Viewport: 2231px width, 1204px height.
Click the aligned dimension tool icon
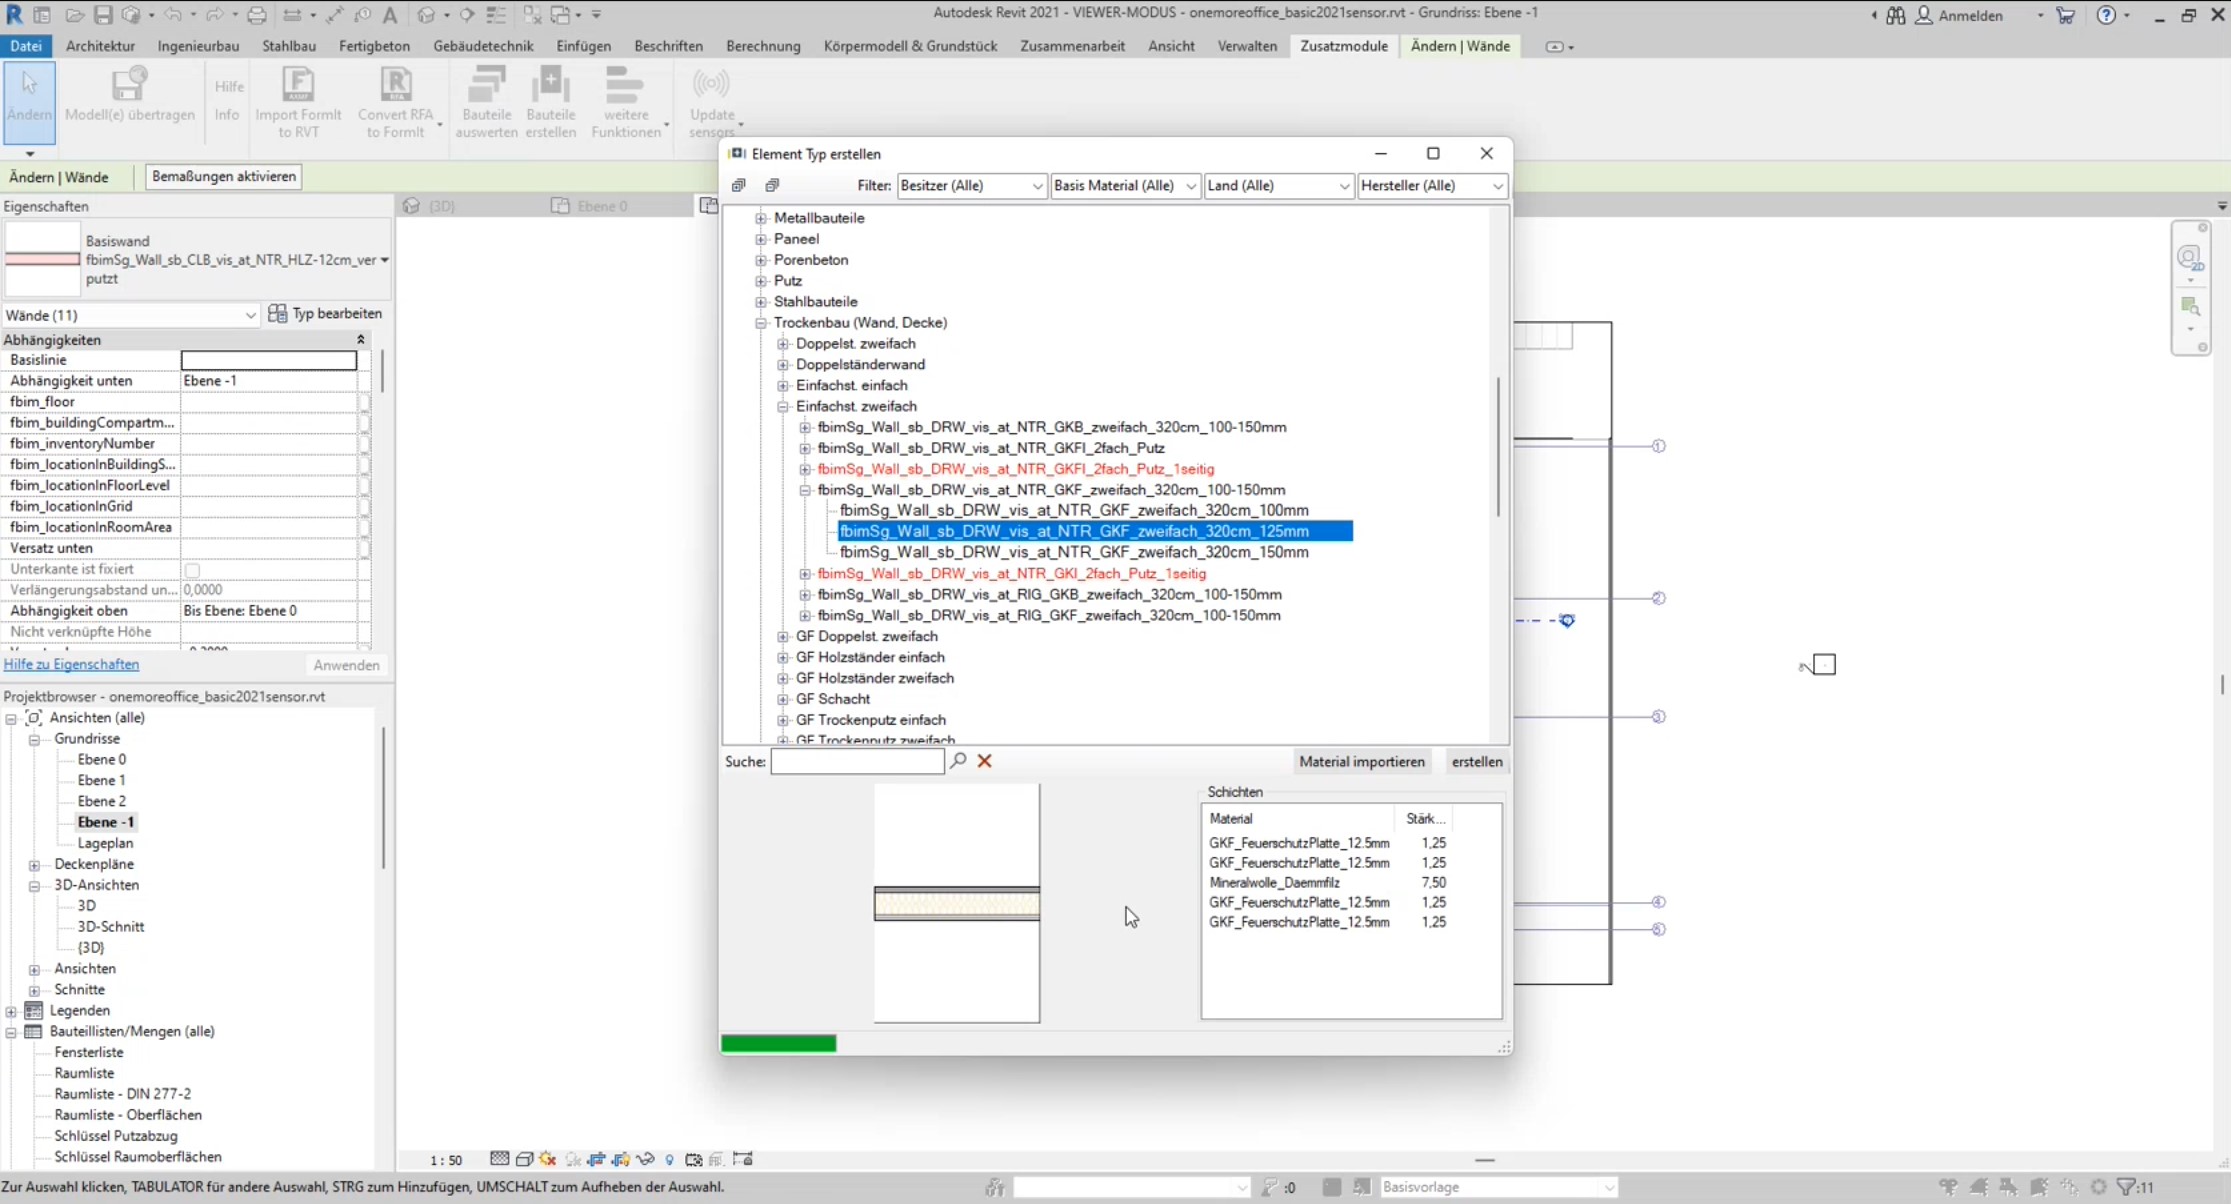click(335, 15)
